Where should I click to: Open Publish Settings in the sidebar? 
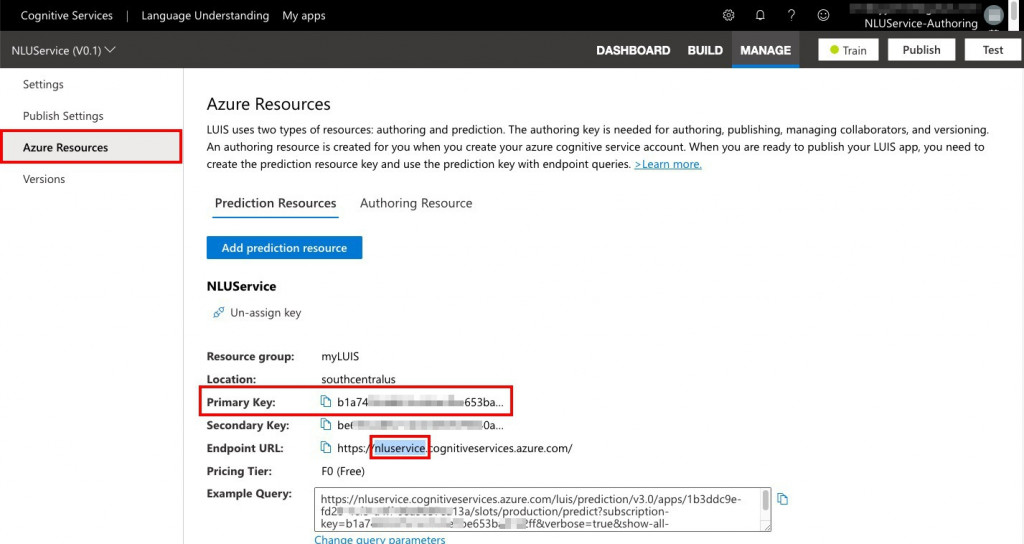[x=63, y=116]
